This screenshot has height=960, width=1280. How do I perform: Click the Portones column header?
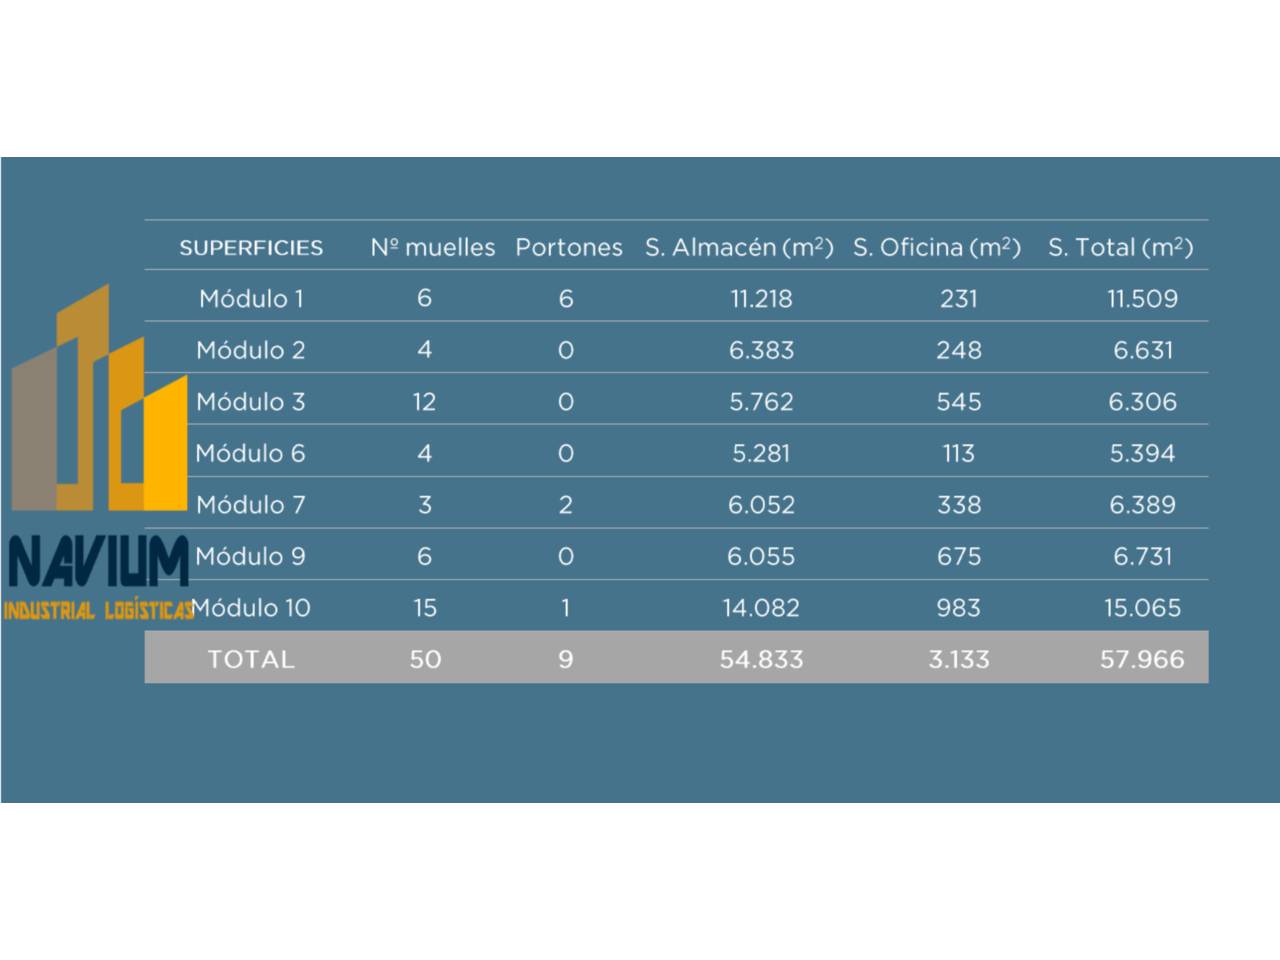(568, 248)
